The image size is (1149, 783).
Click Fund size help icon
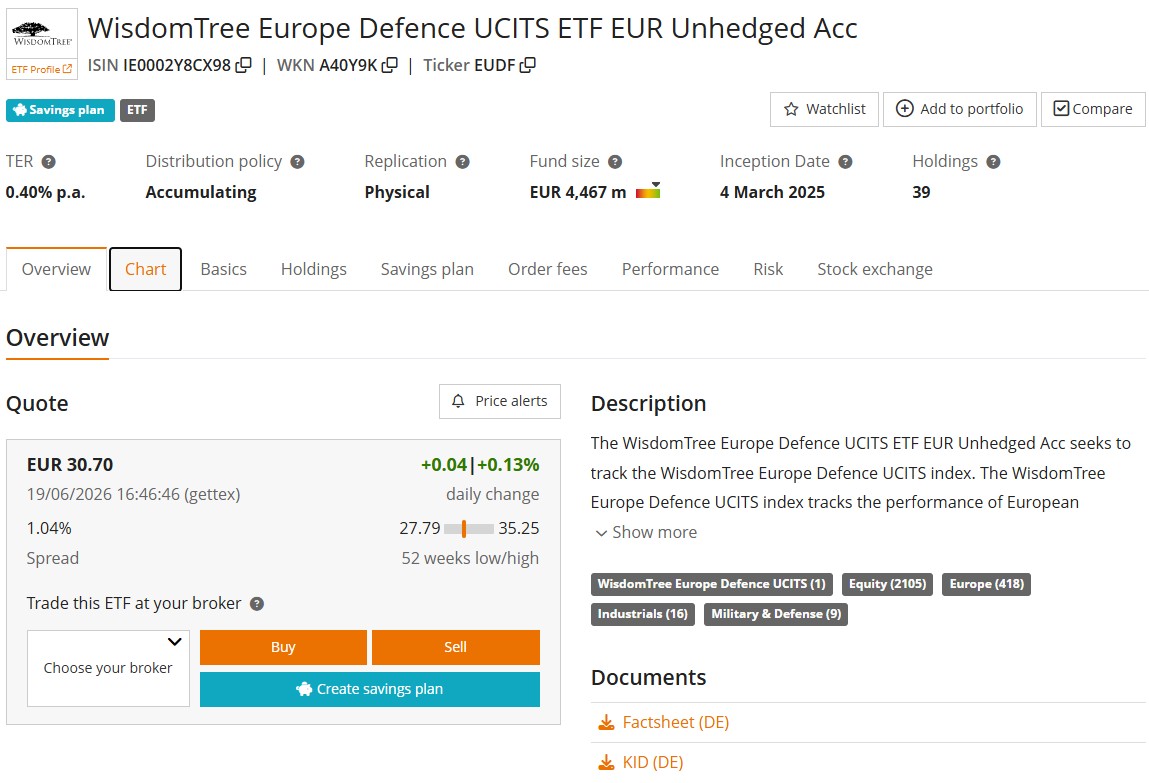pyautogui.click(x=616, y=162)
